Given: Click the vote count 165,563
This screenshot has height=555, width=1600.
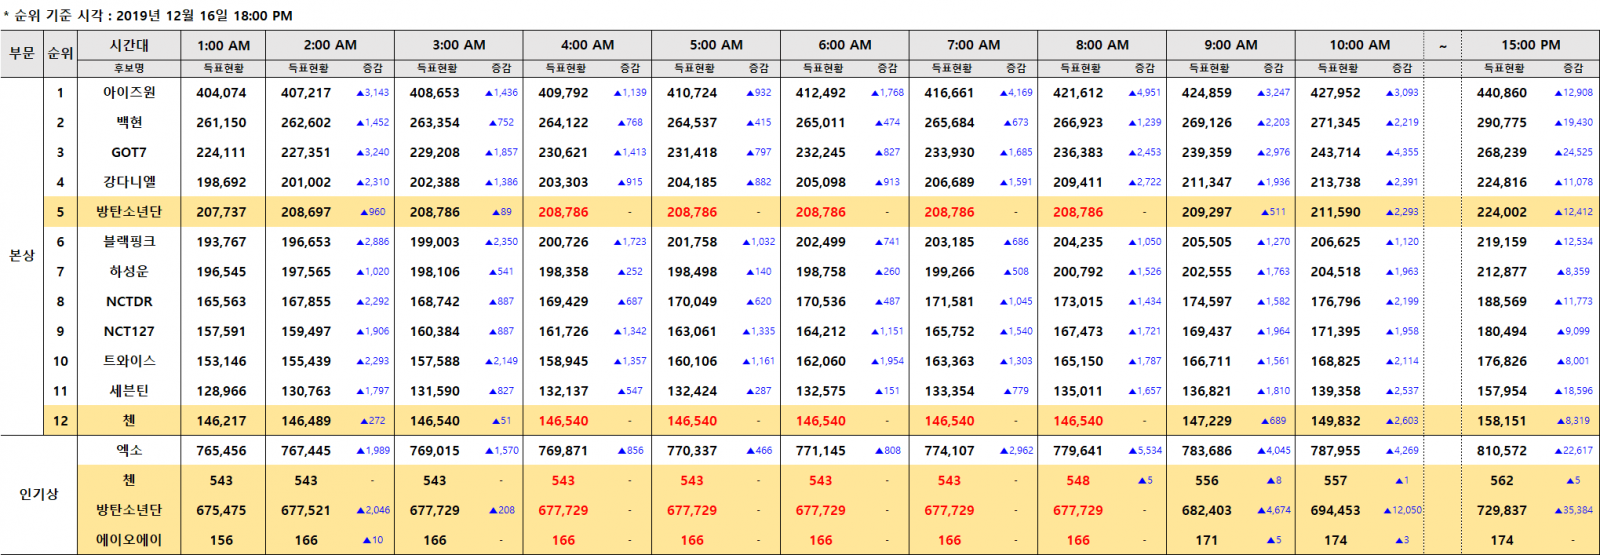Looking at the screenshot, I should tap(221, 301).
